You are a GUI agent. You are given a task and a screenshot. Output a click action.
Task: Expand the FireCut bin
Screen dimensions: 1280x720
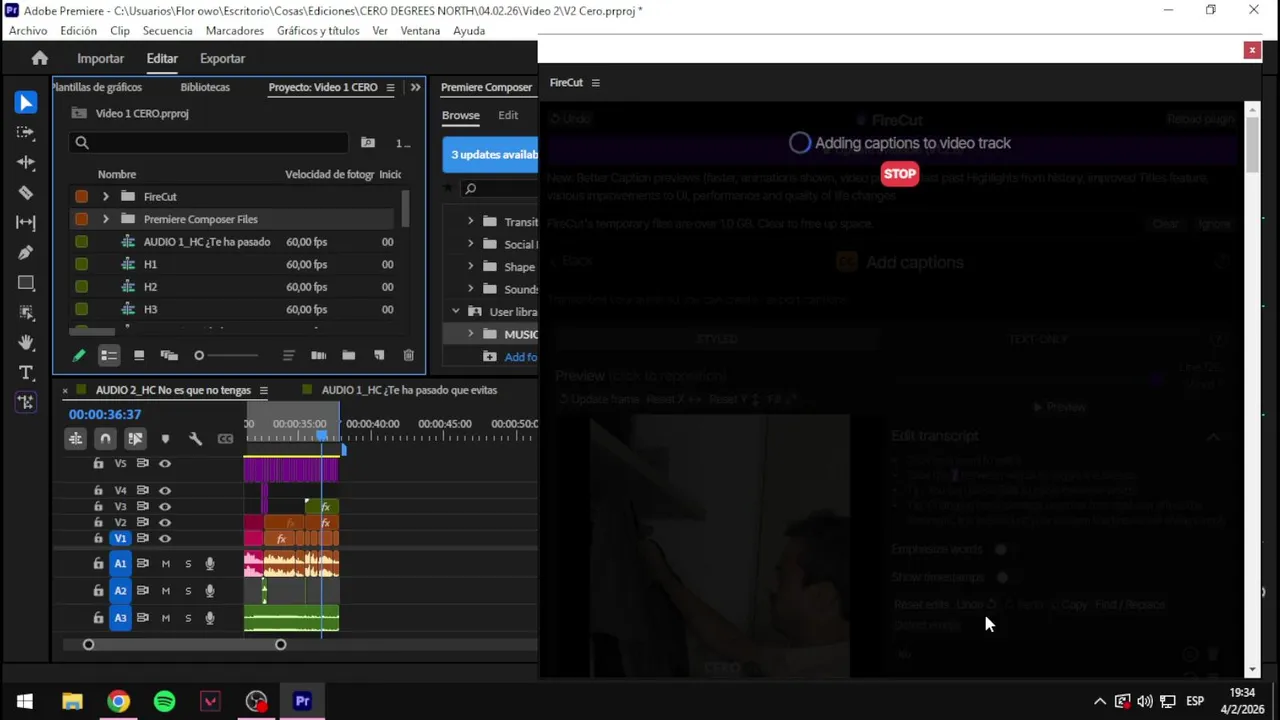pyautogui.click(x=105, y=197)
